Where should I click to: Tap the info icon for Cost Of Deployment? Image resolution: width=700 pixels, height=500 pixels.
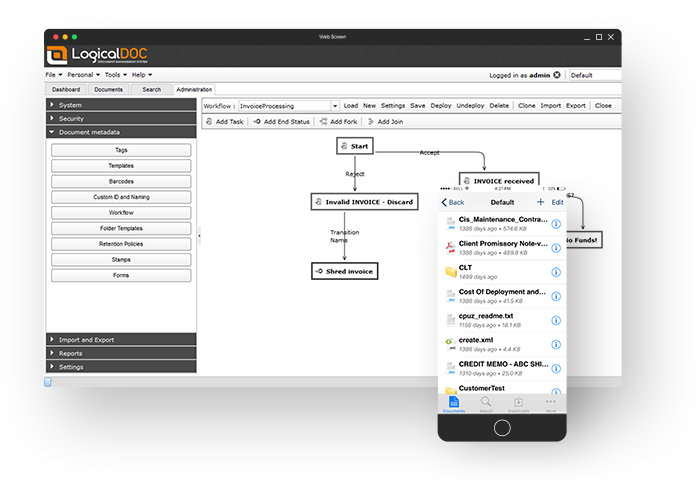(x=556, y=296)
